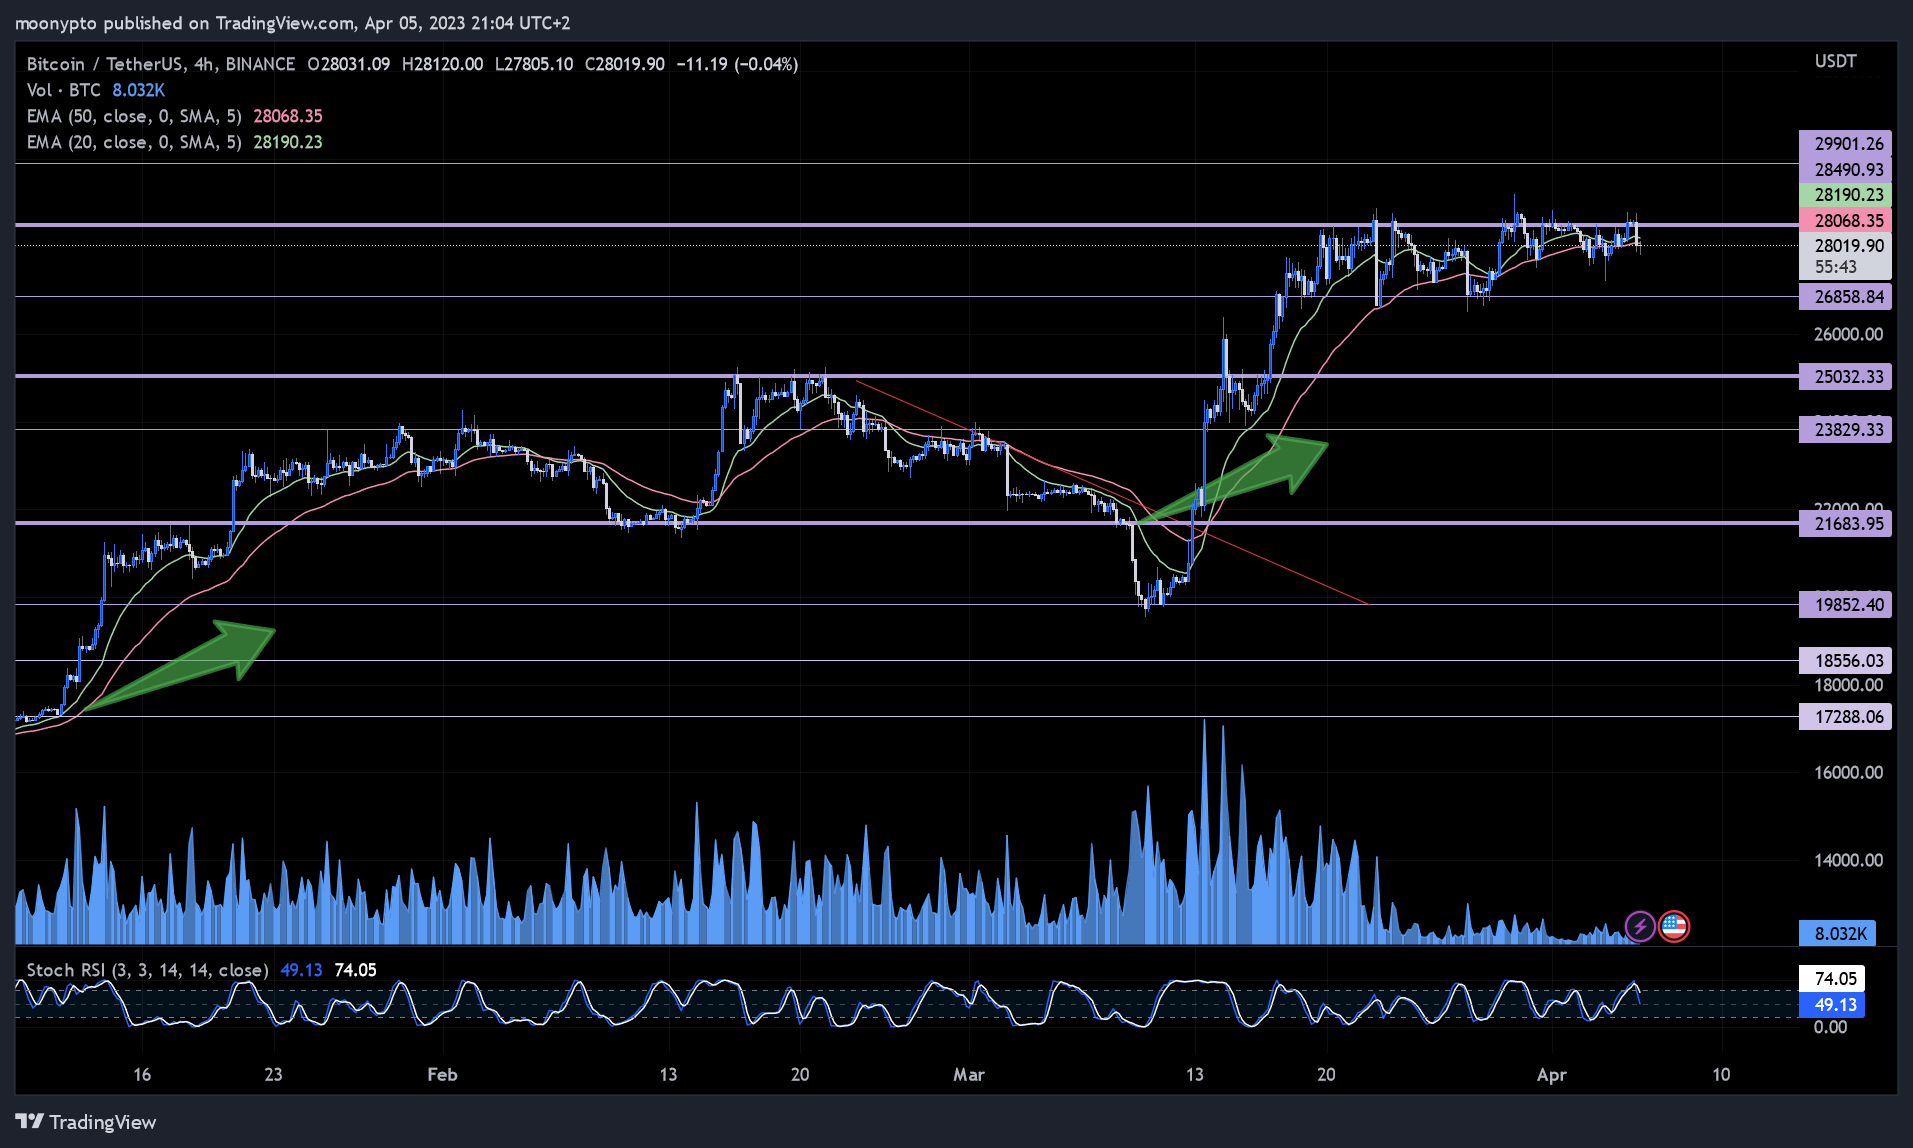Select the 19852.40 price level label

click(1845, 605)
